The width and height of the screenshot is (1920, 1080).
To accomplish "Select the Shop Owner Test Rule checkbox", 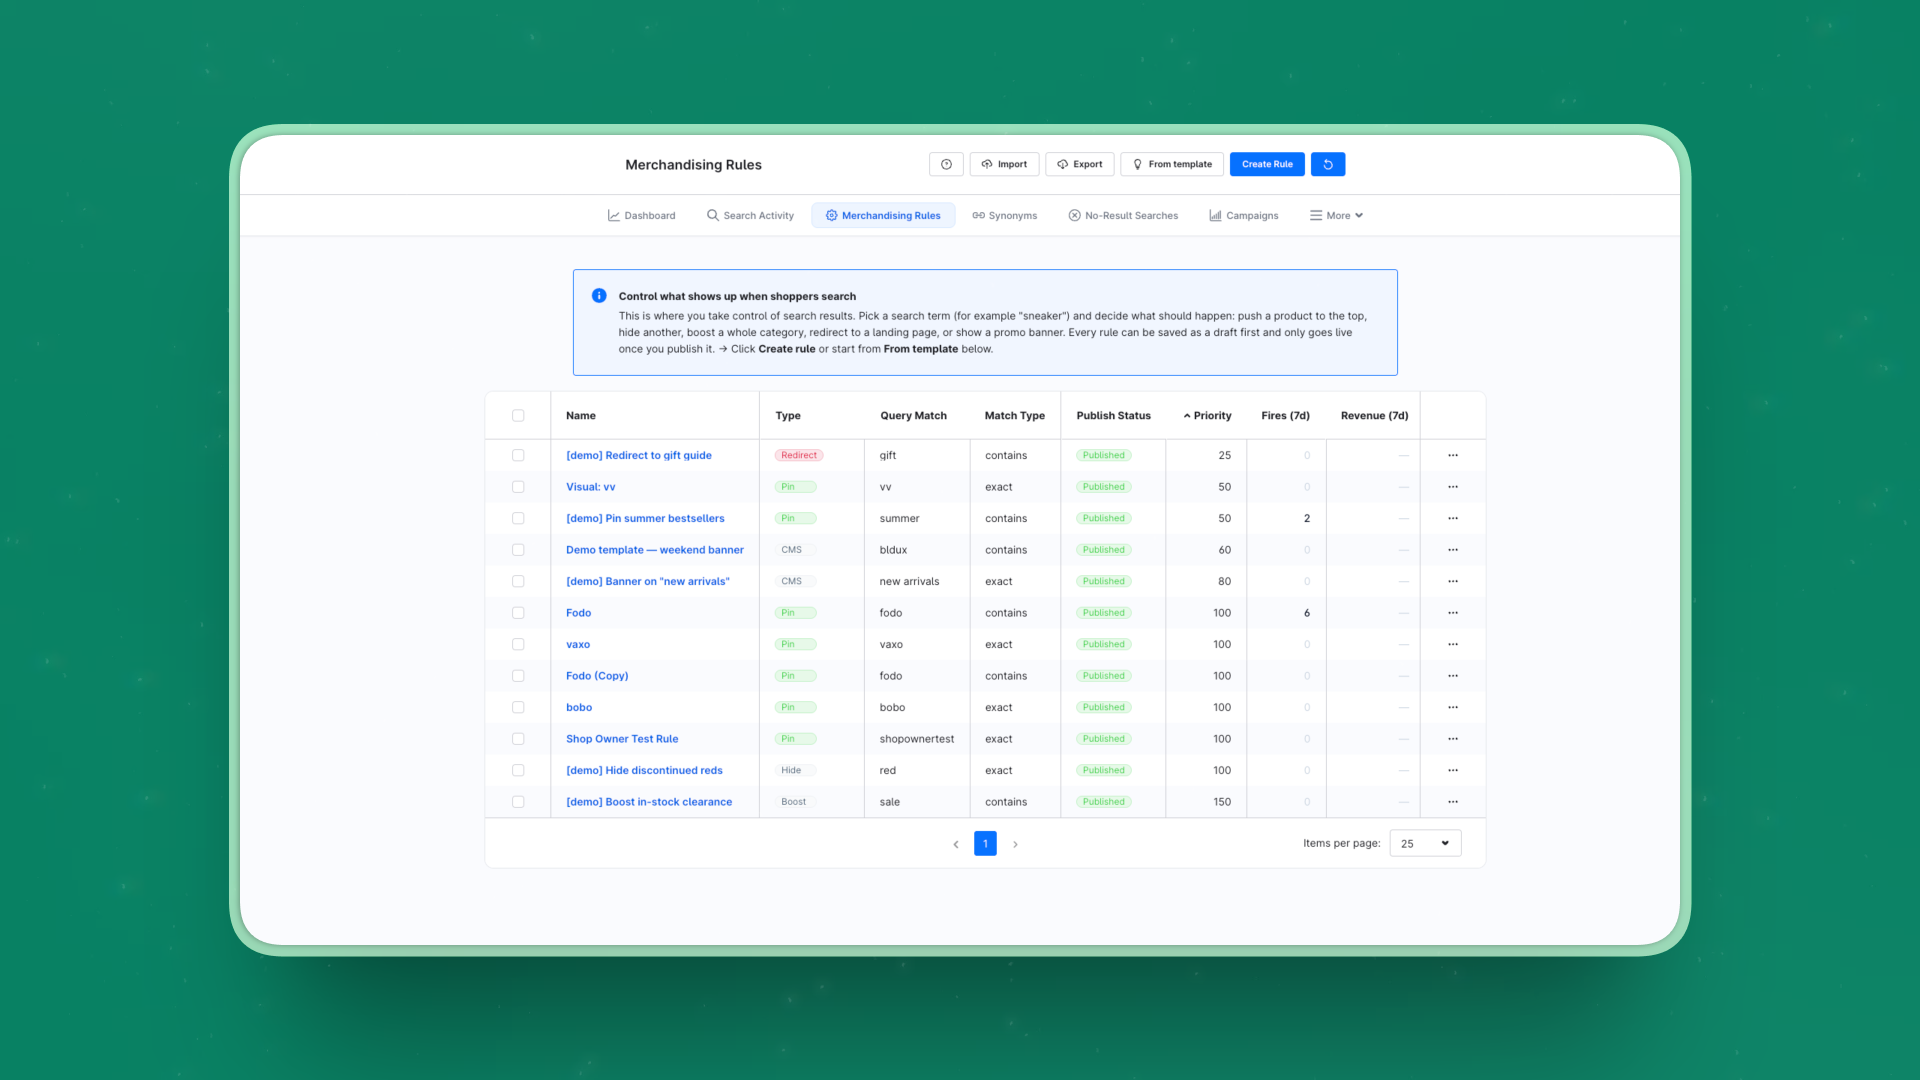I will (x=518, y=739).
